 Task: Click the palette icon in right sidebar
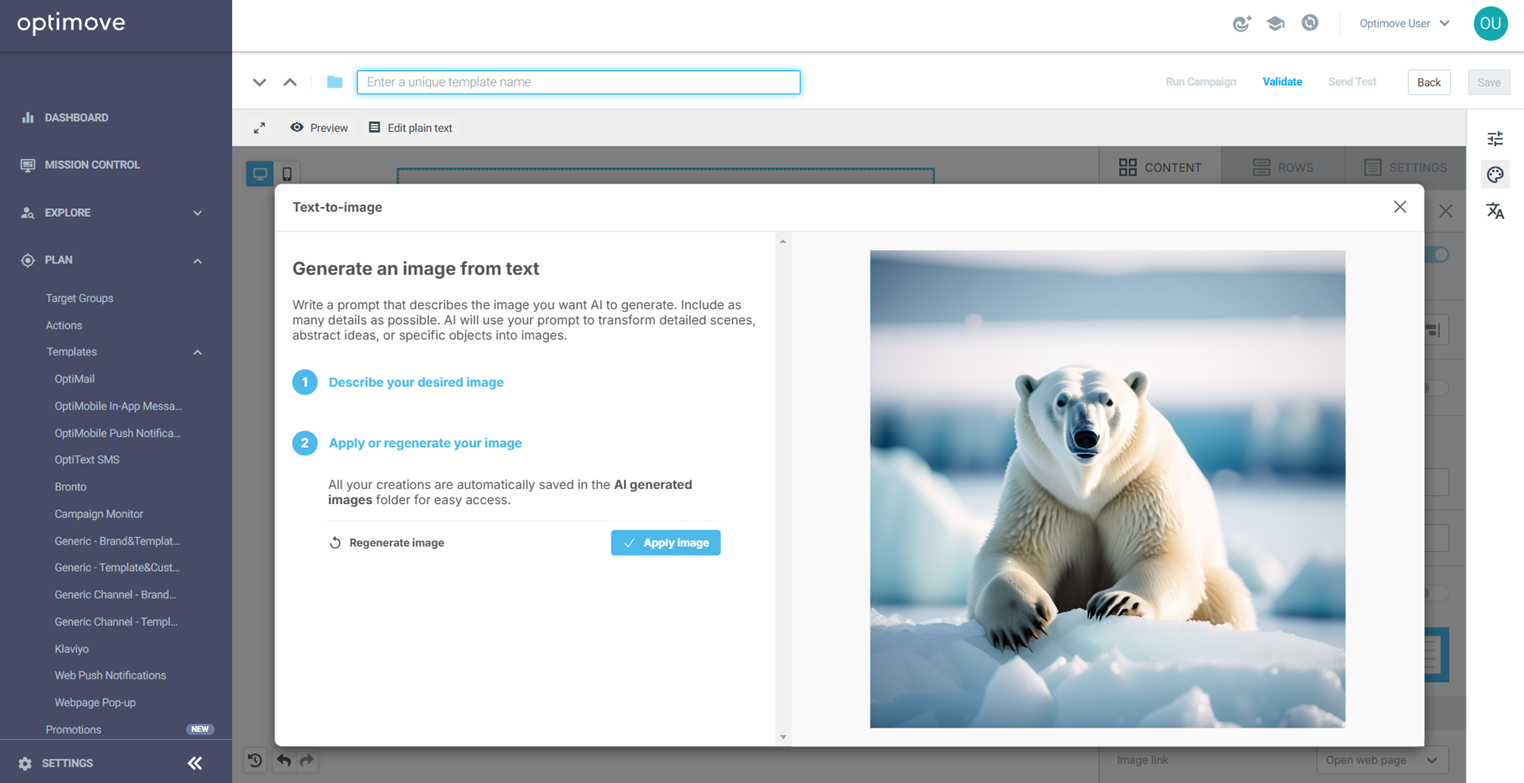coord(1495,175)
